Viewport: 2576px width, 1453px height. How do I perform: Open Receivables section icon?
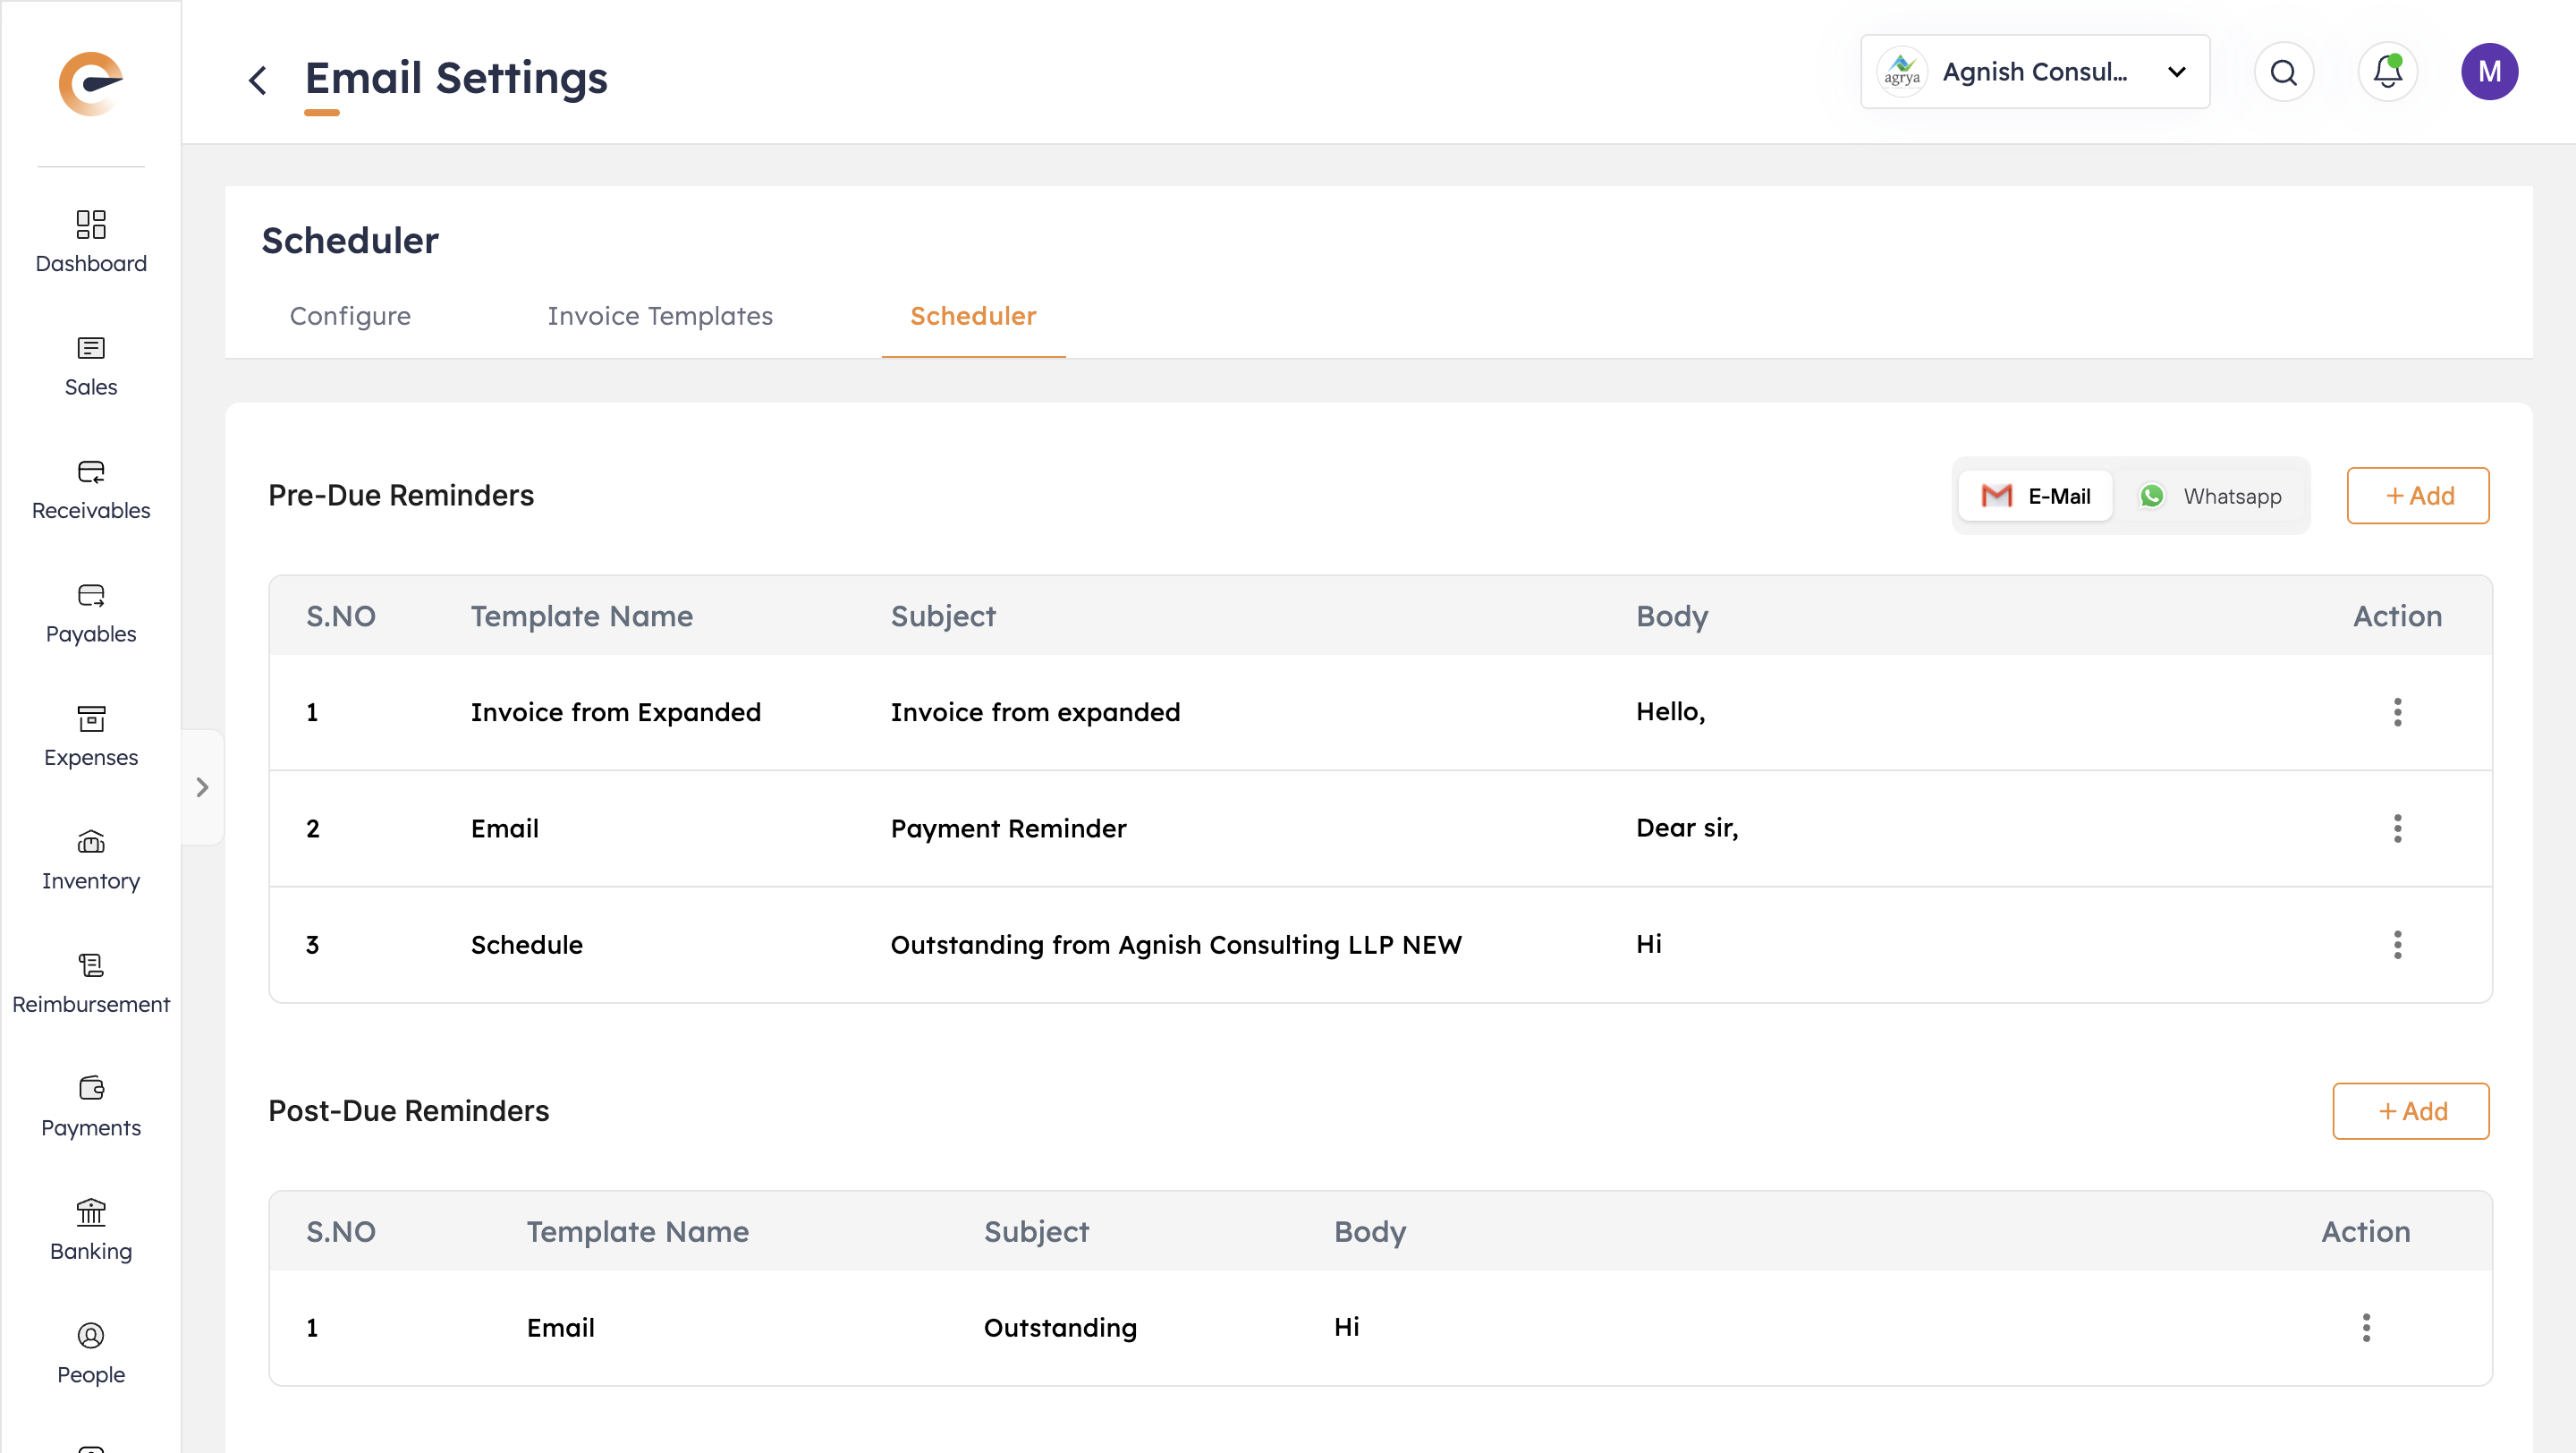pos(90,472)
